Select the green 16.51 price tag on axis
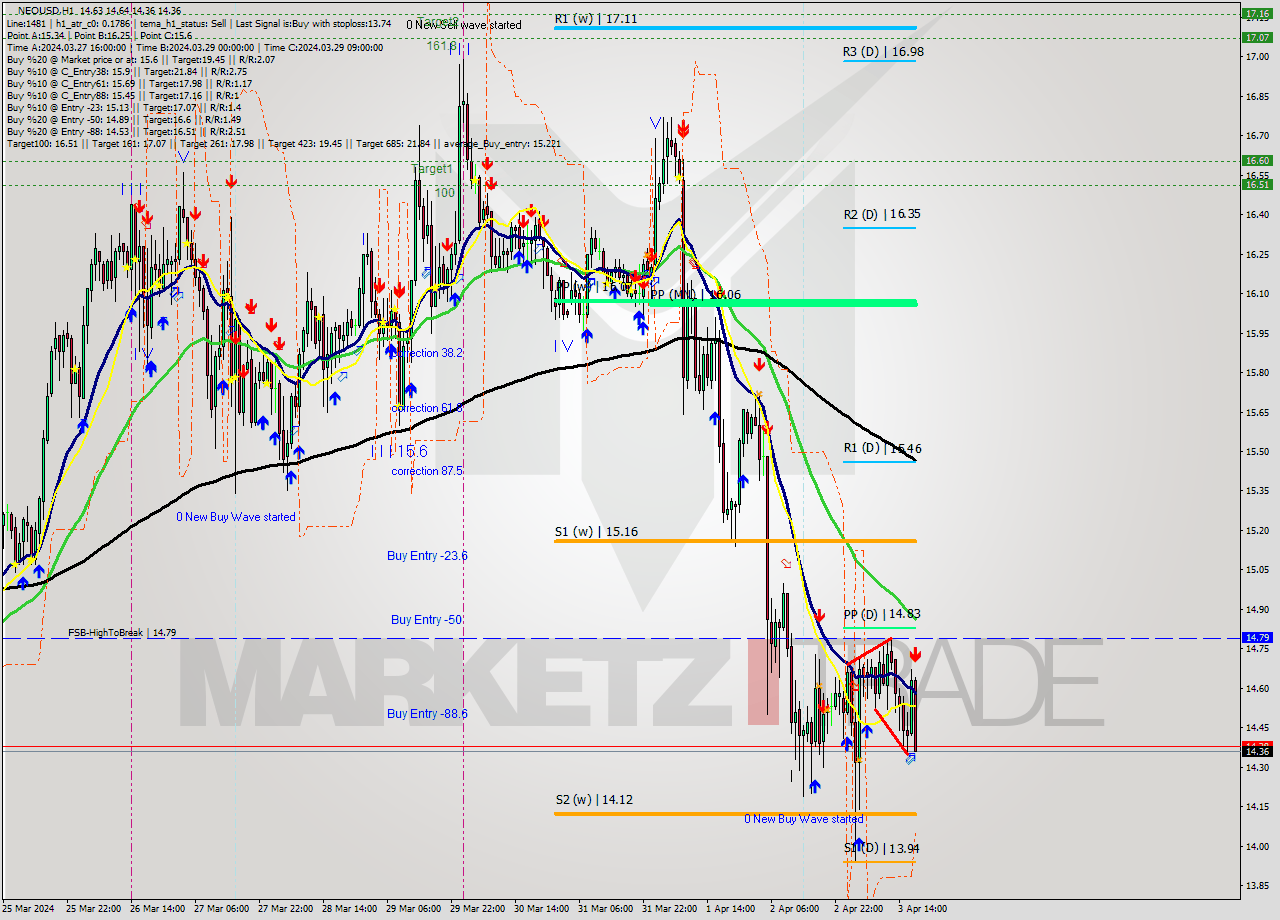 [x=1257, y=184]
